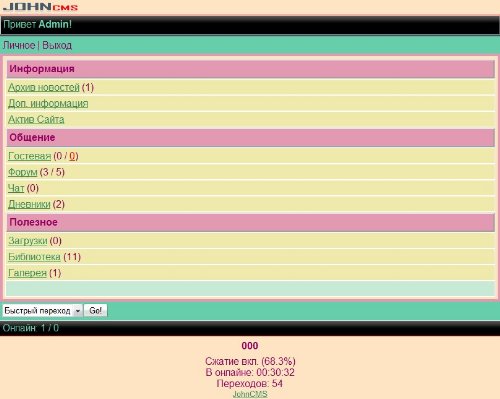Click red admin count next to Гостевая

coord(72,156)
